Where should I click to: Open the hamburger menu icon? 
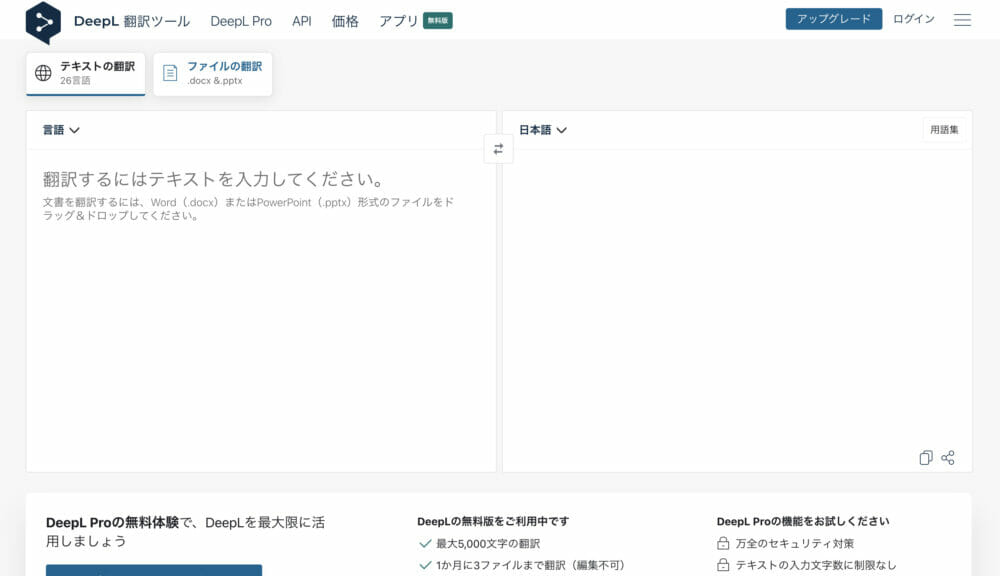pyautogui.click(x=962, y=20)
